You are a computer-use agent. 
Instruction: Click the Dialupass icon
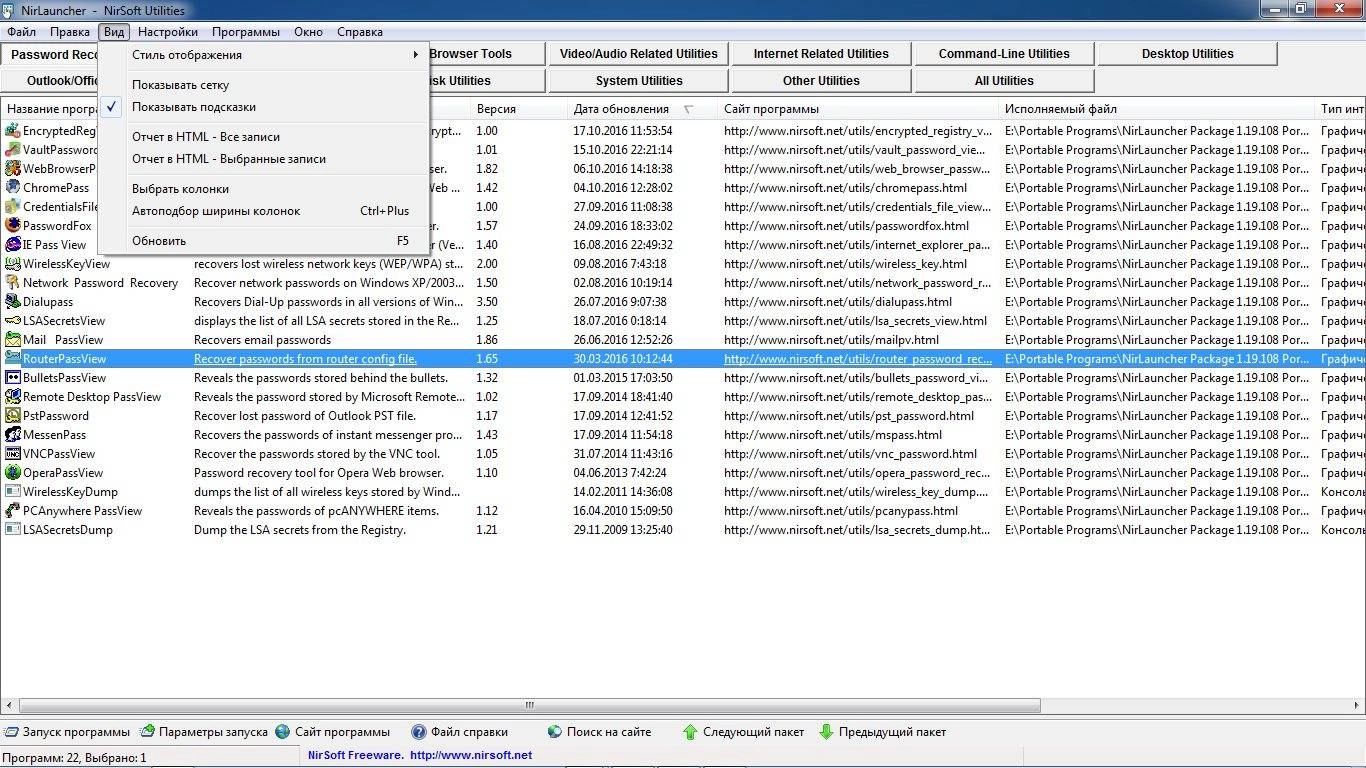(13, 301)
